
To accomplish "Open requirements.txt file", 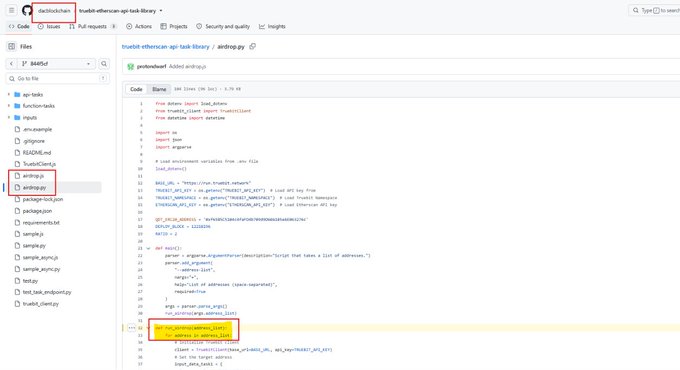I will click(x=41, y=223).
